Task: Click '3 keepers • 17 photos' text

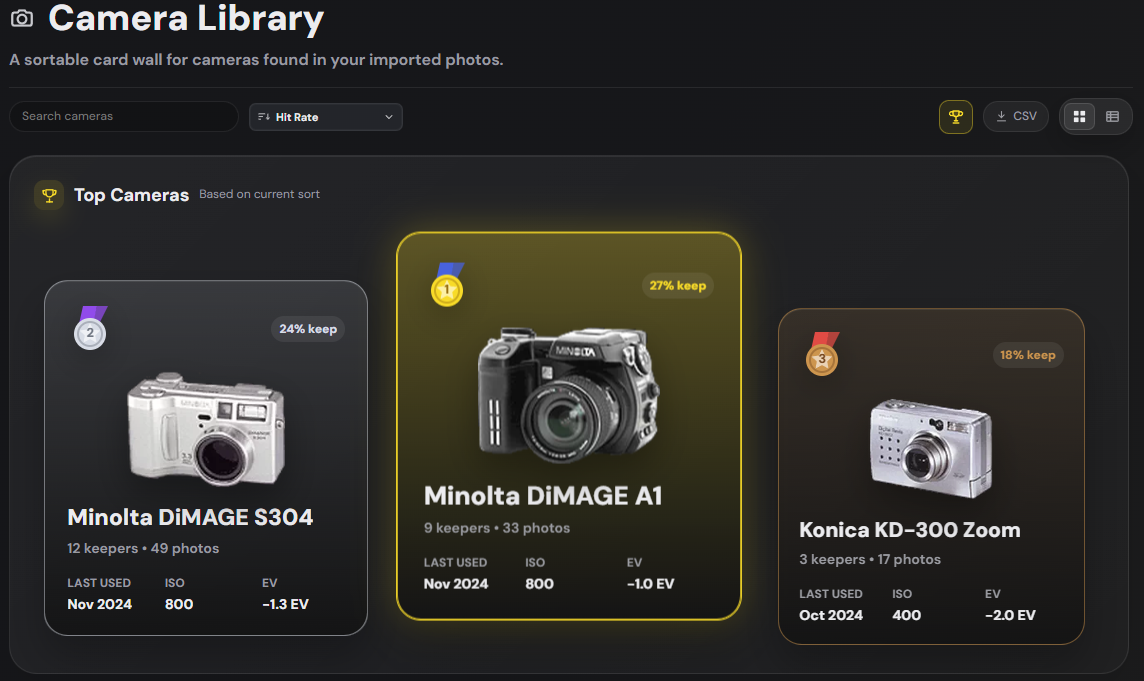Action: 870,559
